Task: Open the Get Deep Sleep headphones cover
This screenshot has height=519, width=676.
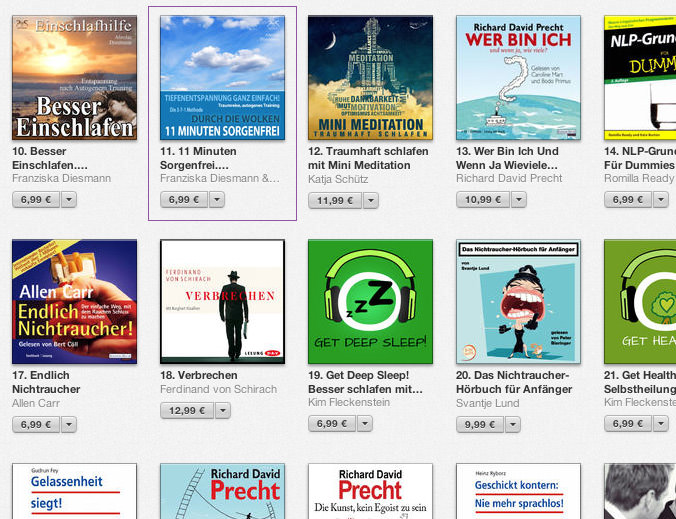Action: click(x=370, y=302)
